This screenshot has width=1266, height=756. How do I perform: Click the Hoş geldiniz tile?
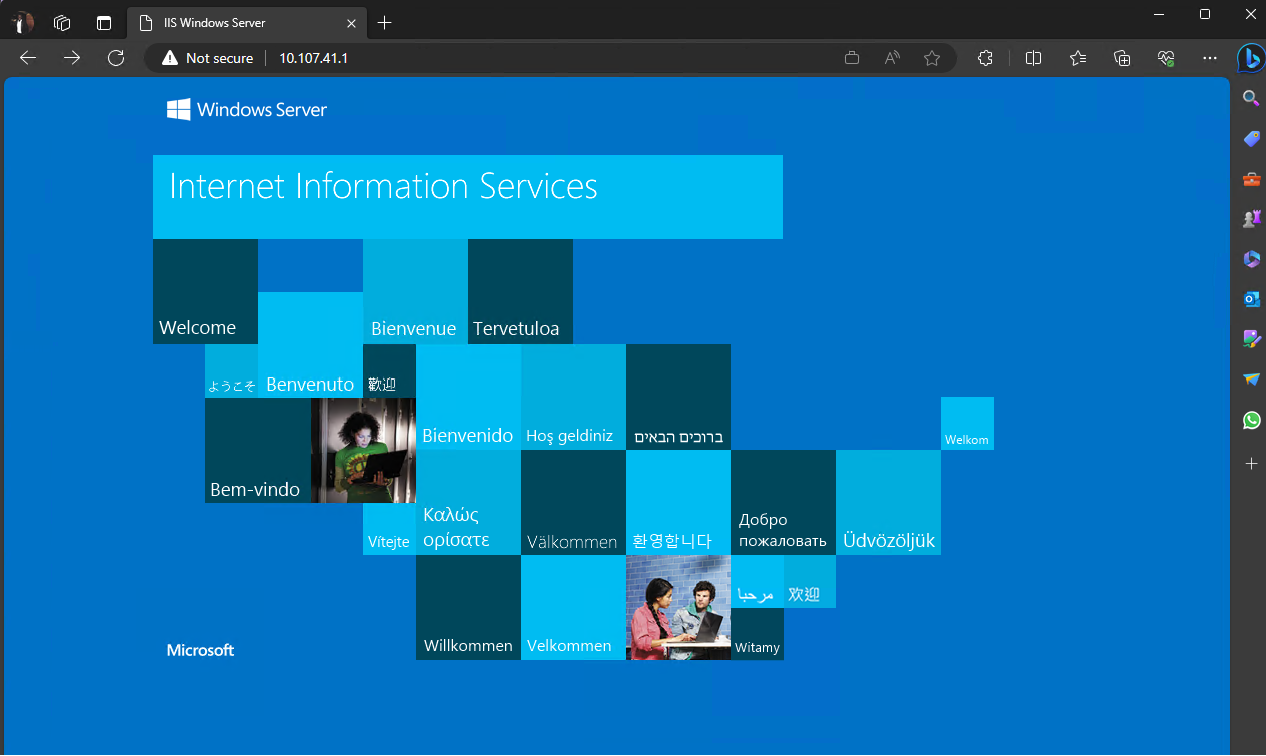(573, 397)
